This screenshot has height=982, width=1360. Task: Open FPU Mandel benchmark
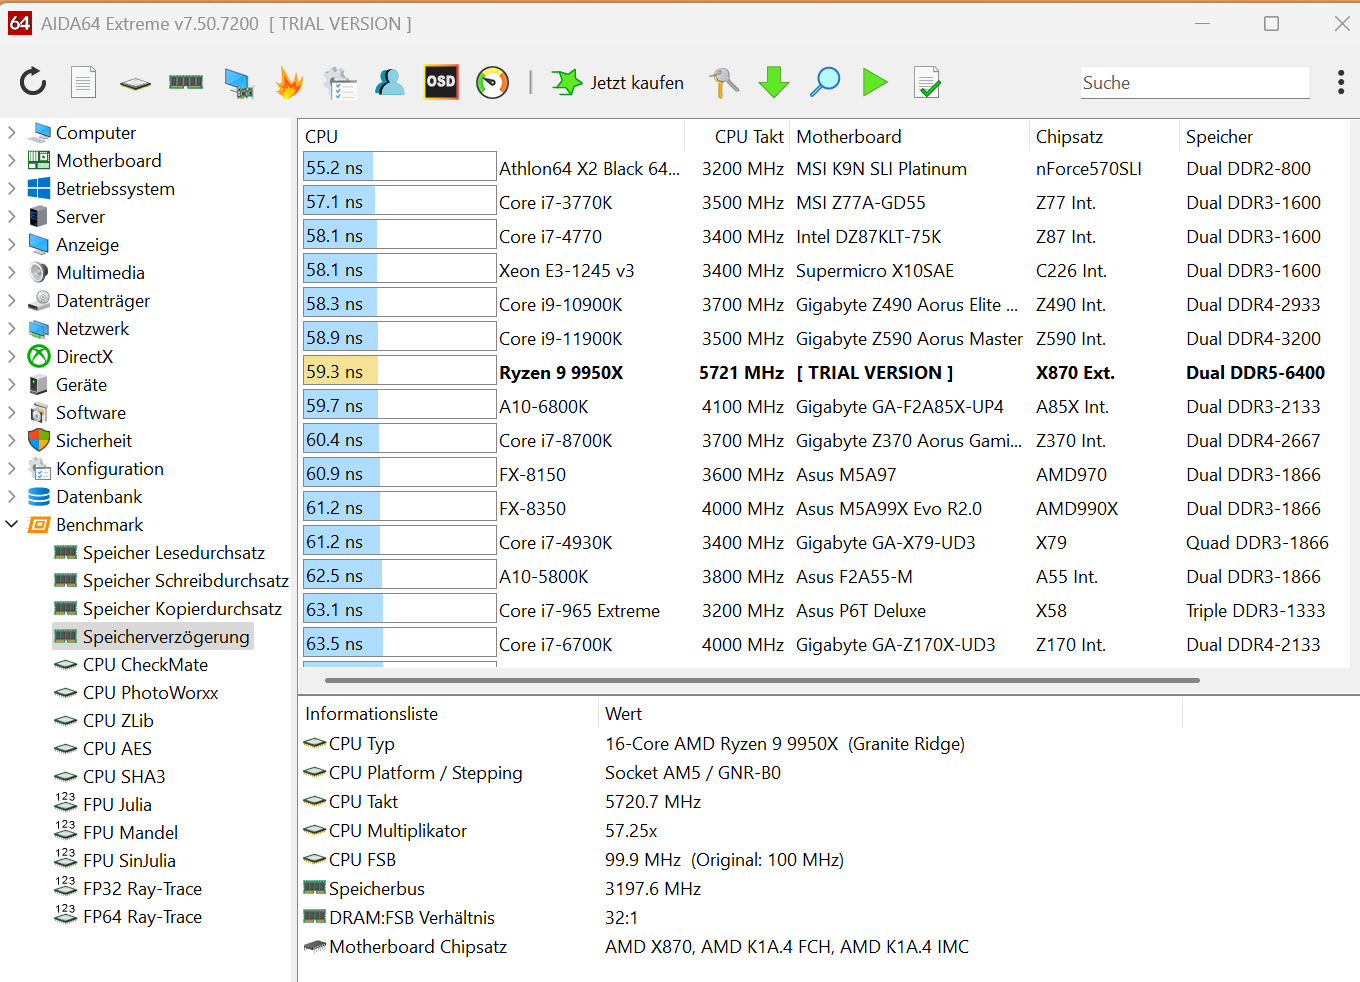pos(130,832)
